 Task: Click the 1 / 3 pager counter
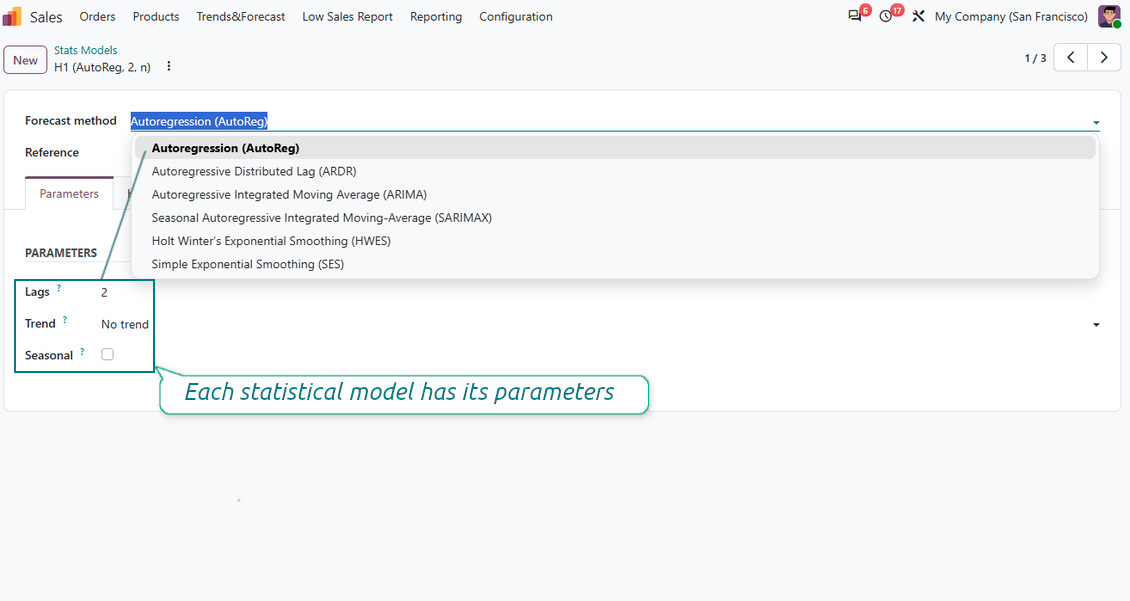(1036, 58)
